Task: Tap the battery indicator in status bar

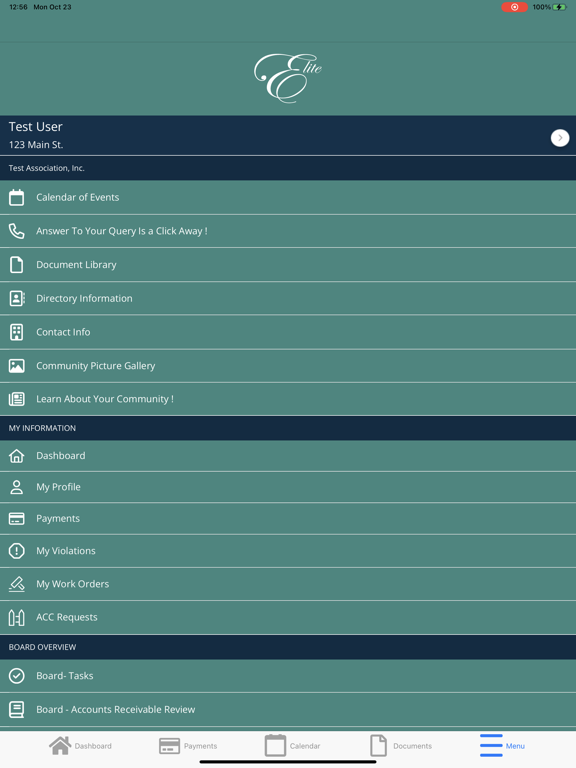Action: coord(560,7)
